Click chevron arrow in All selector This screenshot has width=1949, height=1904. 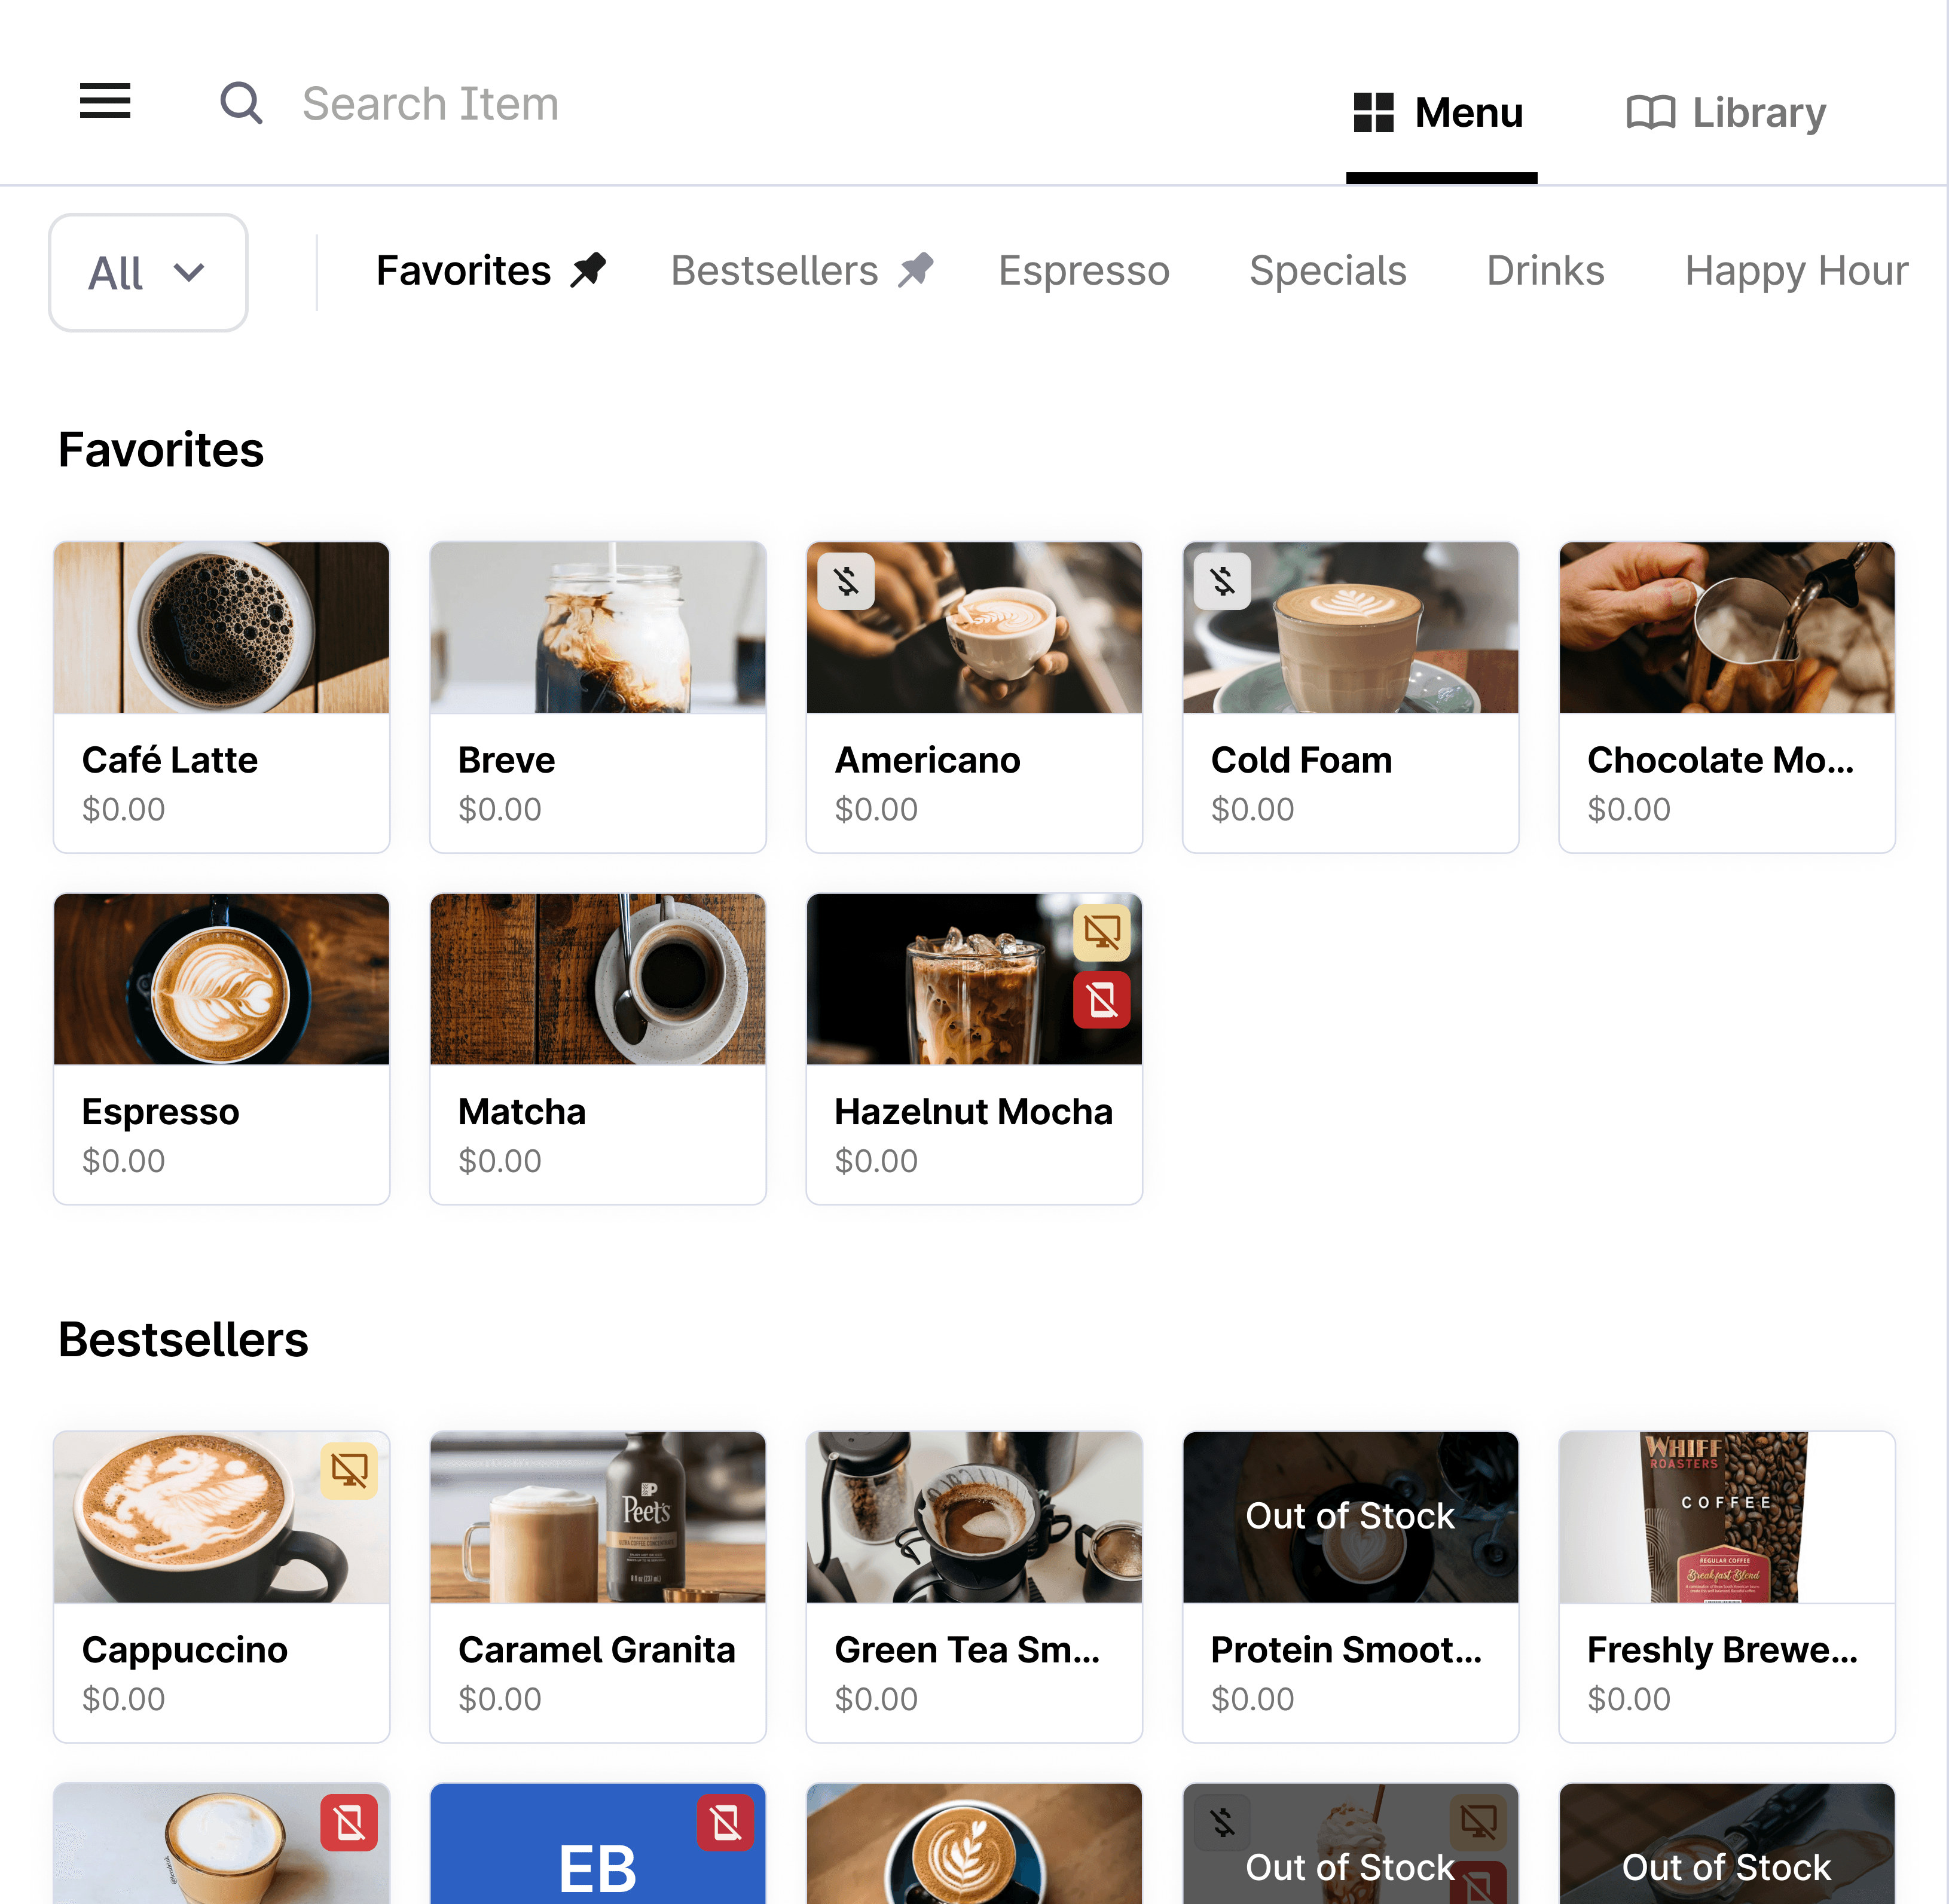point(189,273)
